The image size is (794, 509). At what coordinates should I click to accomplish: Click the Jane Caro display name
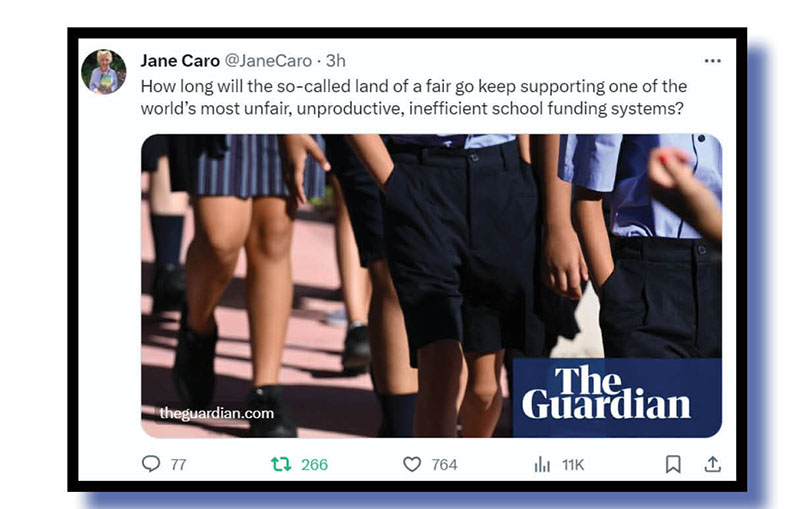(x=180, y=61)
